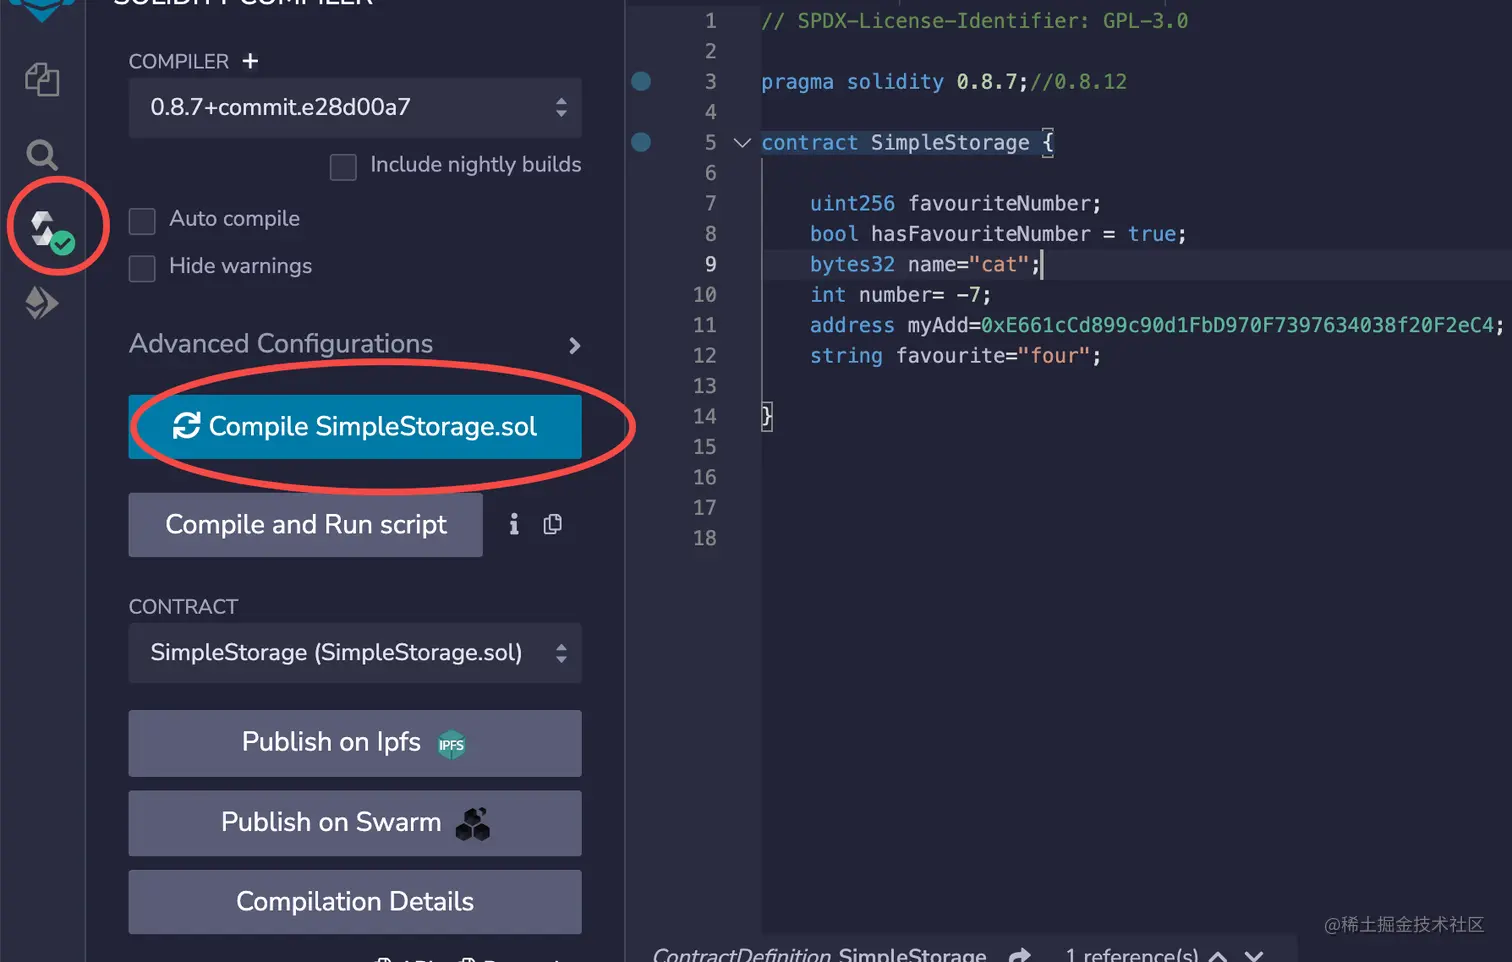Click the Publish on Ipfs button
Image resolution: width=1512 pixels, height=962 pixels.
click(355, 743)
